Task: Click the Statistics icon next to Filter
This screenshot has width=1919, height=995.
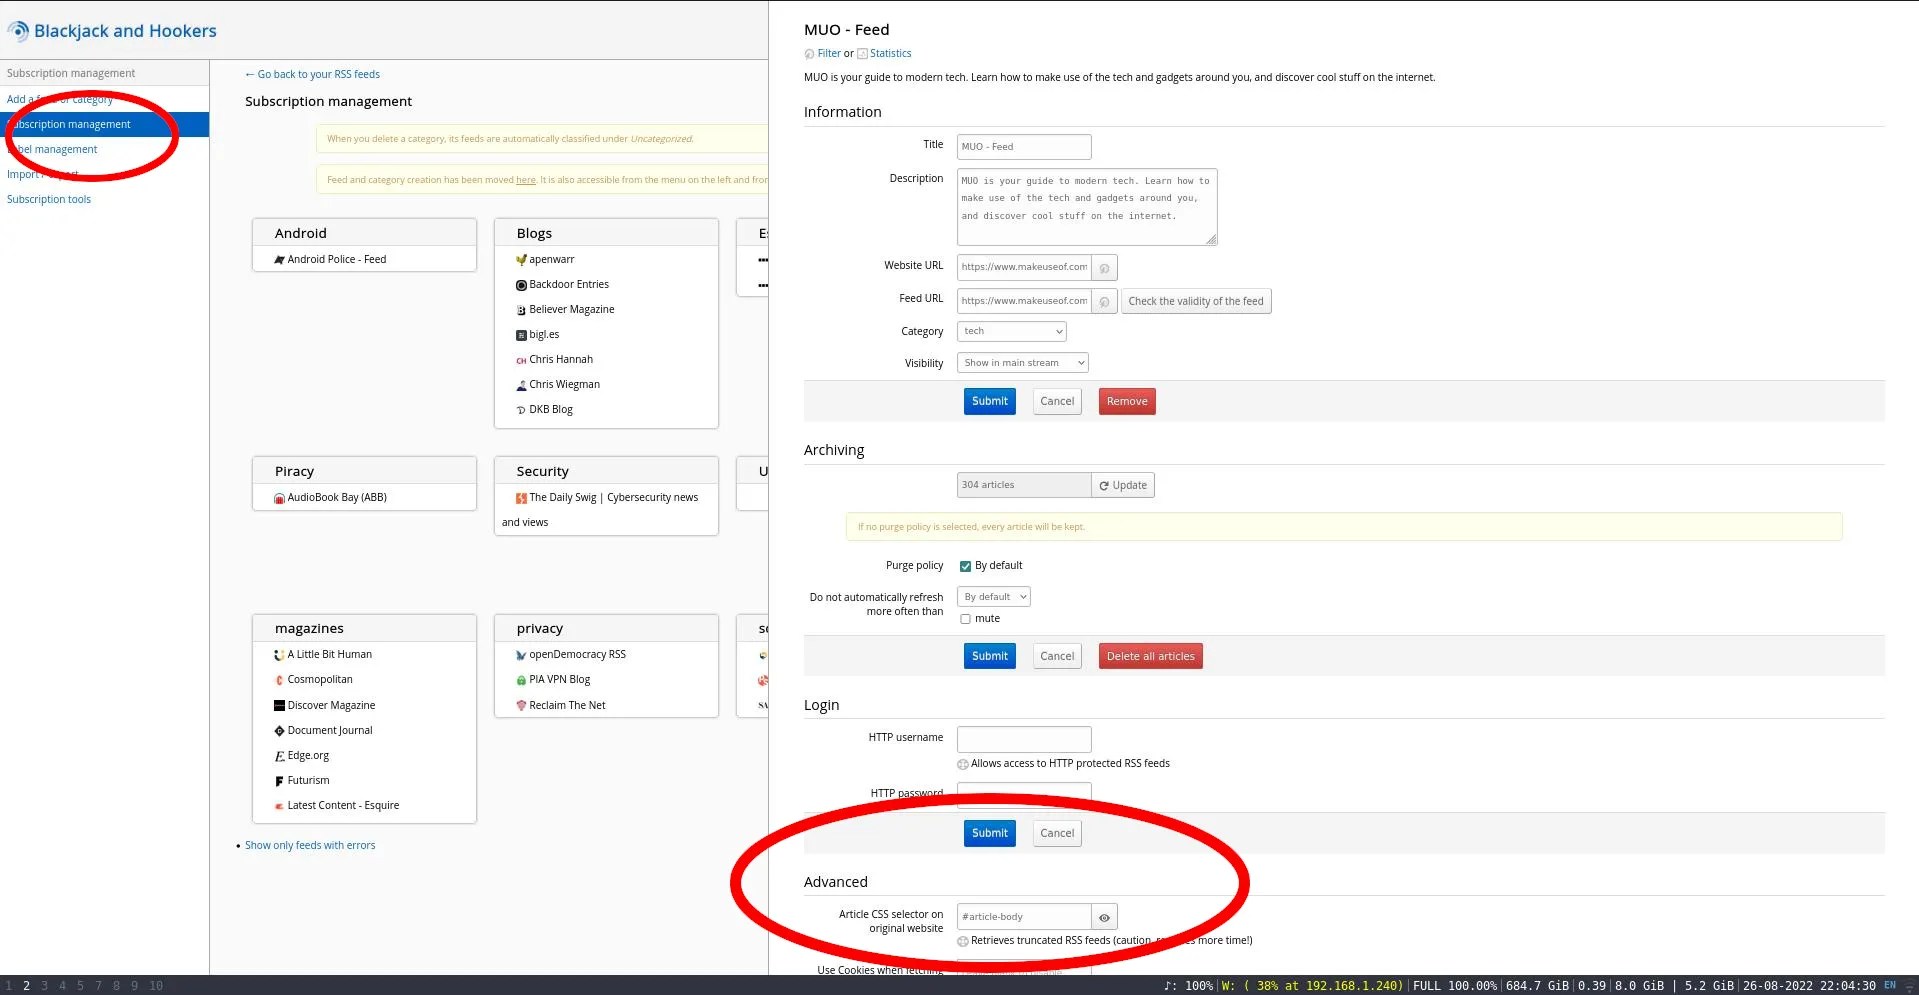Action: (x=864, y=53)
